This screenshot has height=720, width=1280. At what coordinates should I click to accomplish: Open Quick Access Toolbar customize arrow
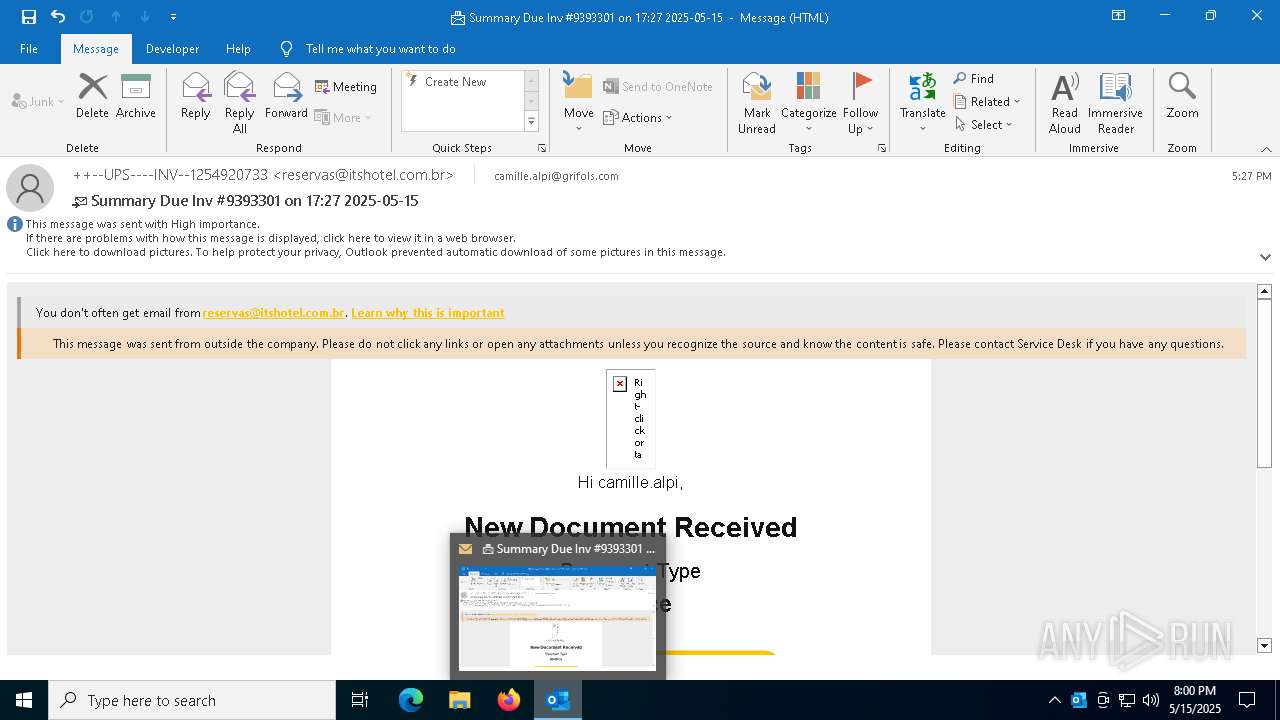[x=173, y=17]
